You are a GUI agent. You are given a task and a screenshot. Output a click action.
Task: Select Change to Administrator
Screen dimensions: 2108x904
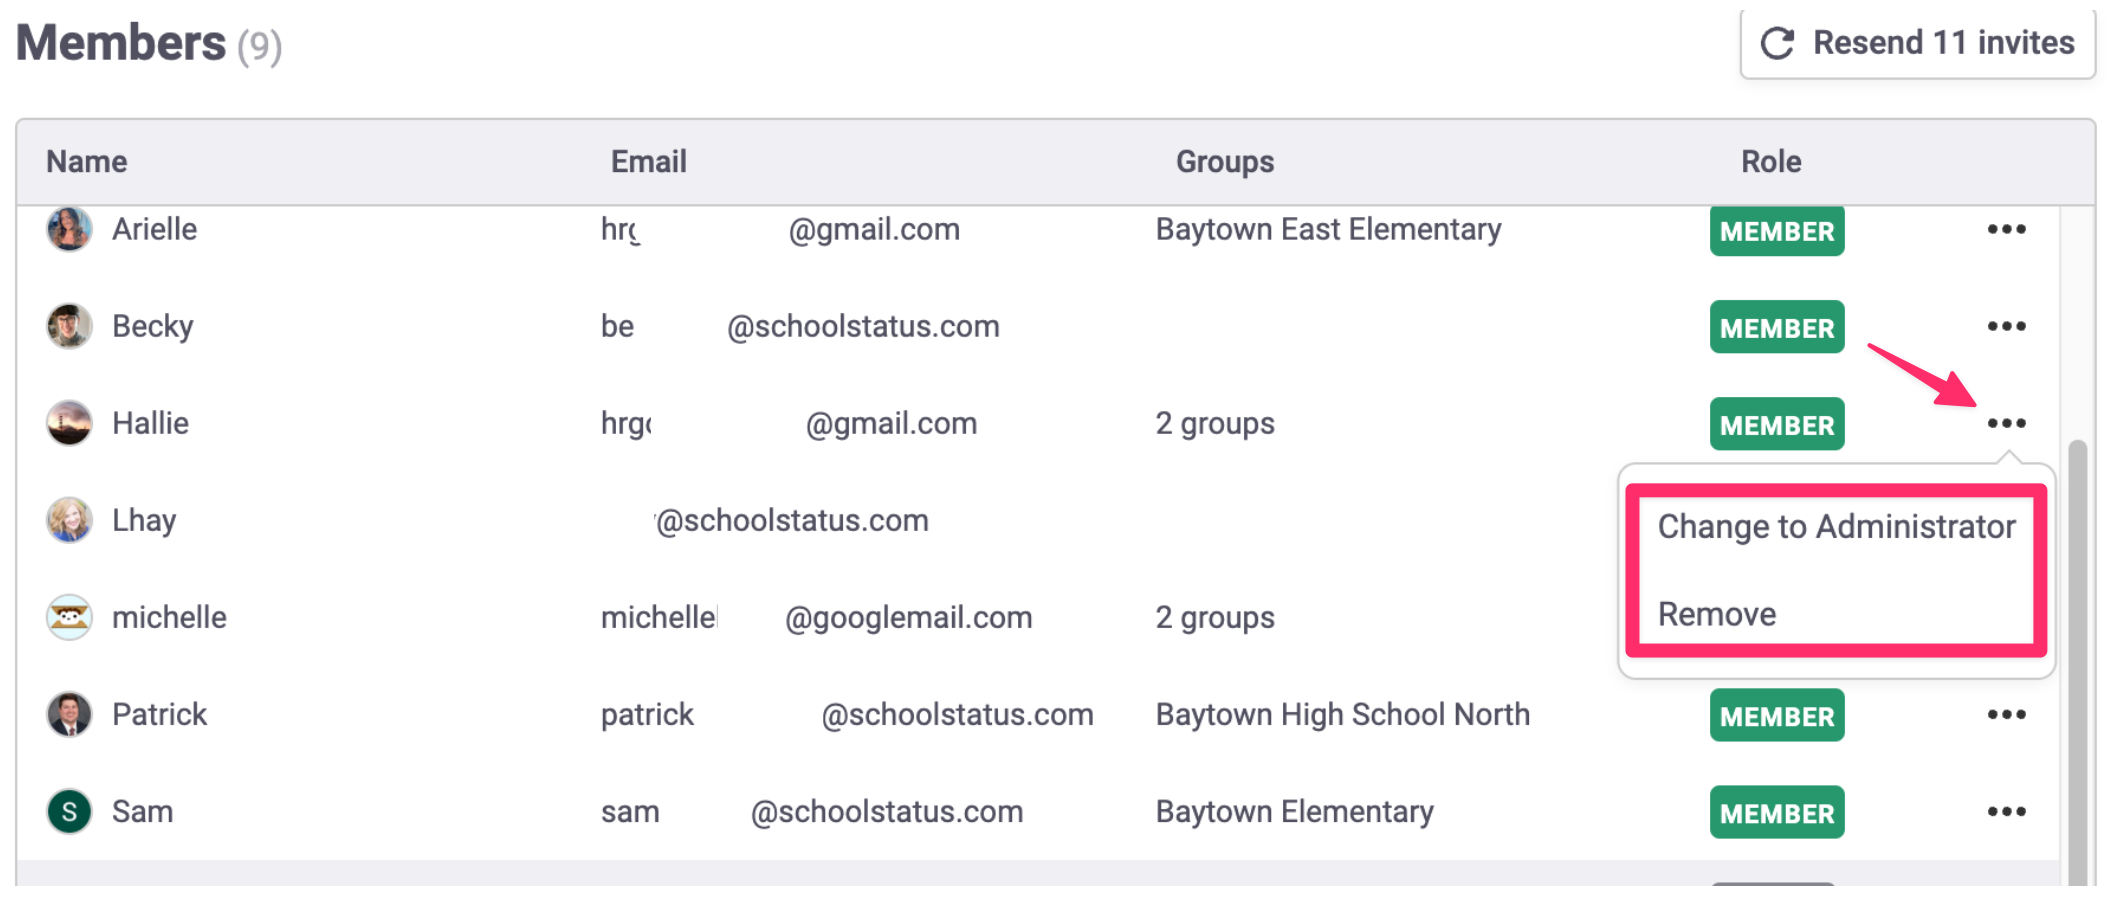click(x=1836, y=526)
